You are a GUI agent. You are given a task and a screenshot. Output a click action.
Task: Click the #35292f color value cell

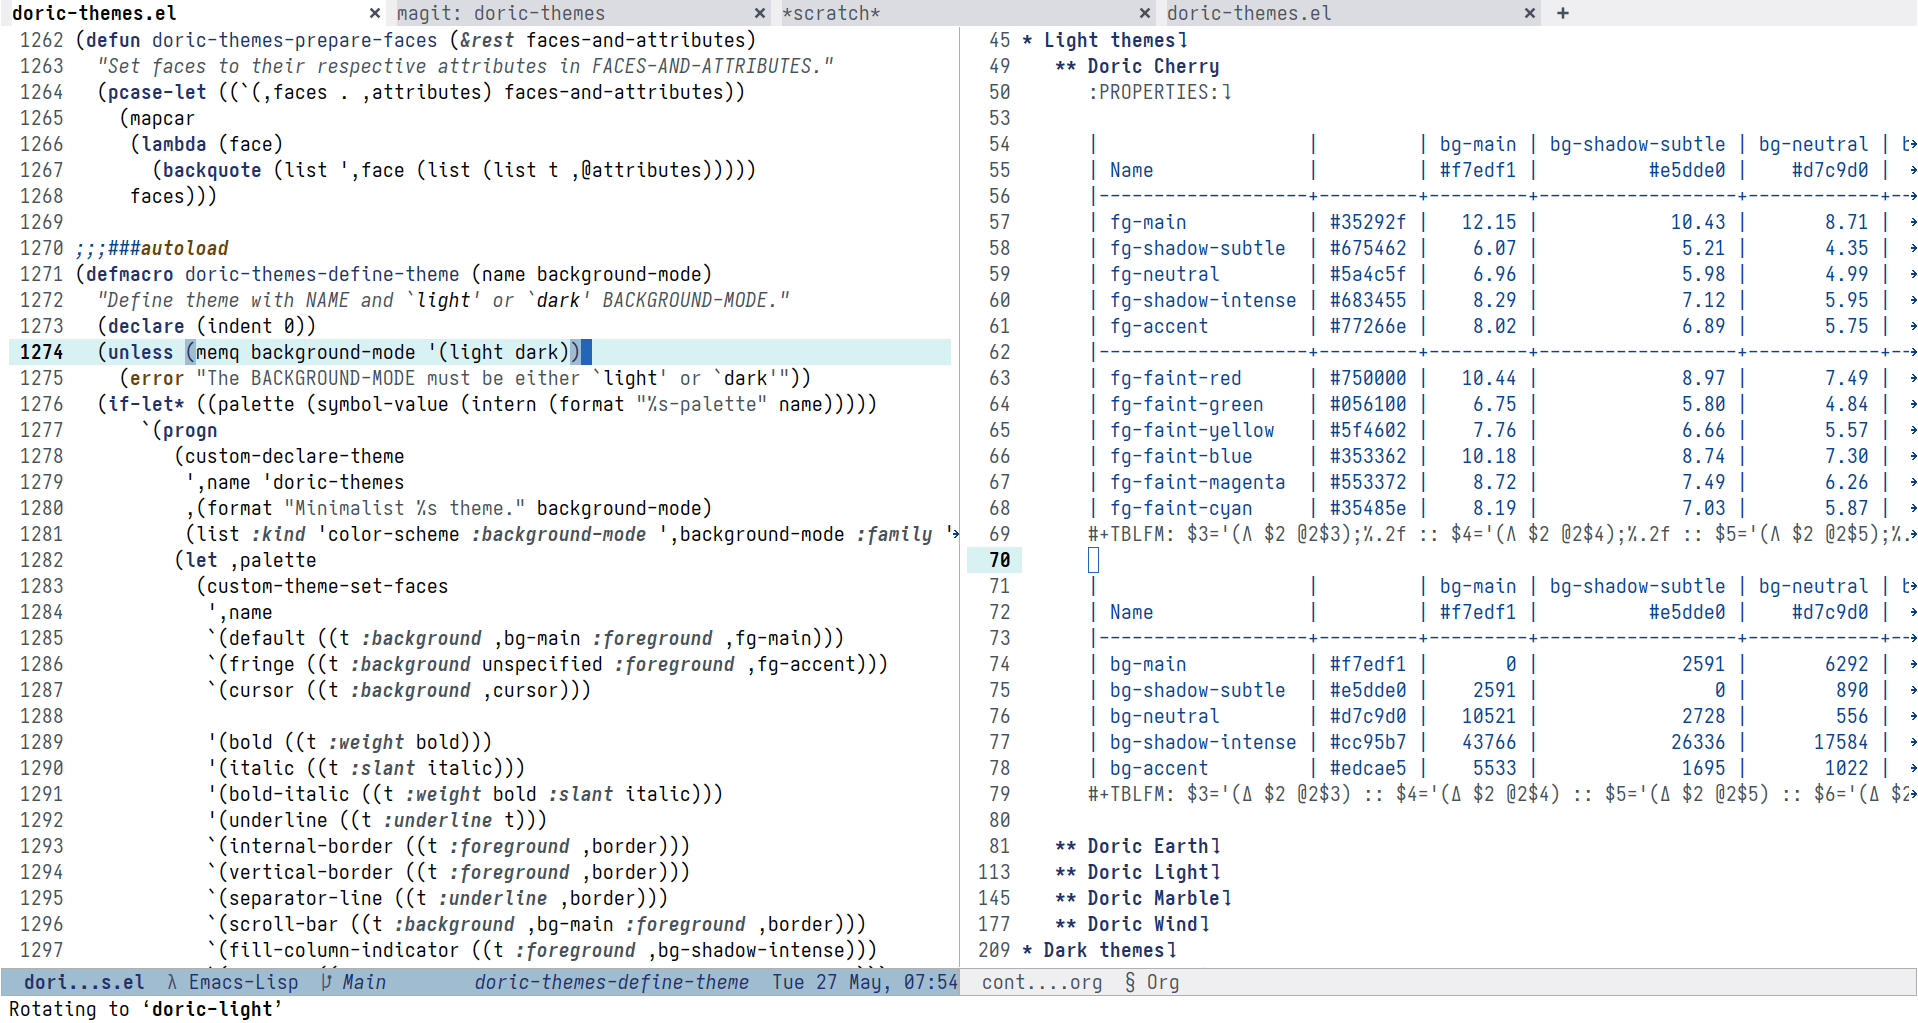1367,222
